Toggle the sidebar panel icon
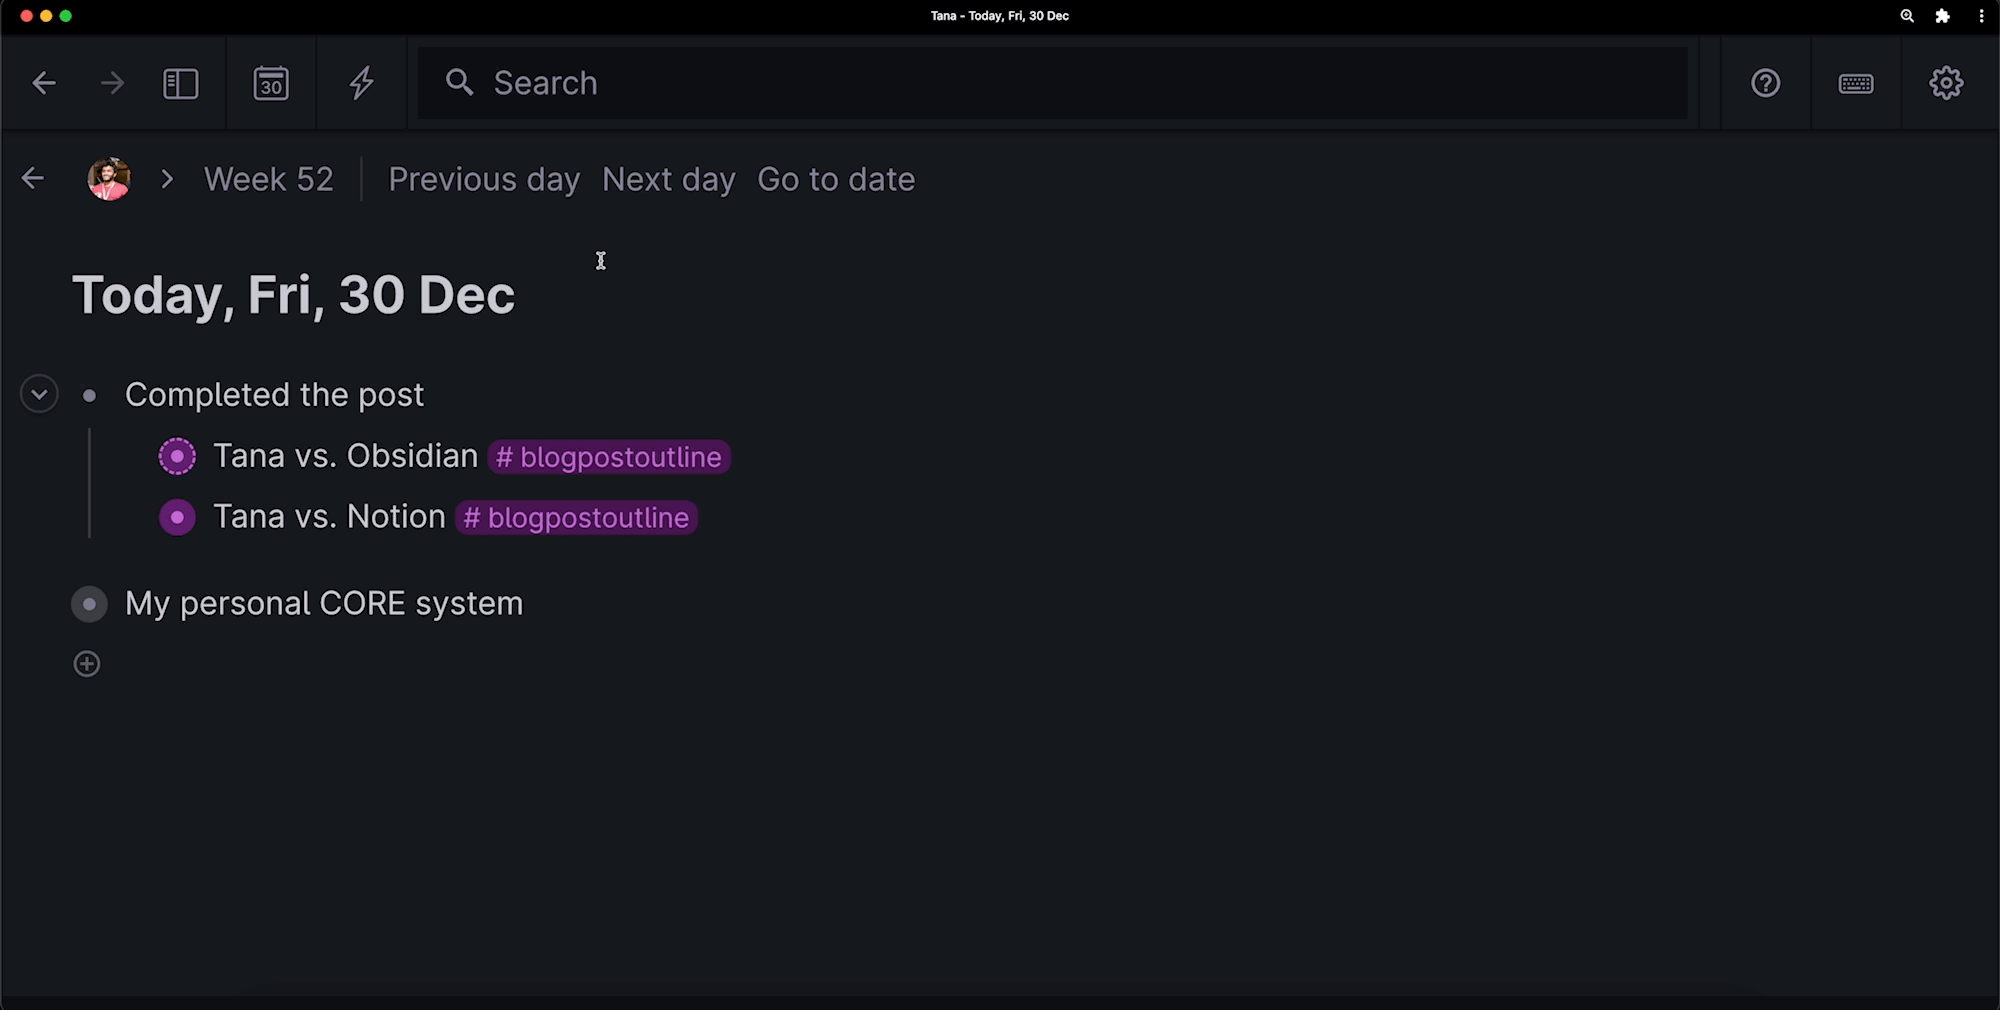 tap(181, 83)
